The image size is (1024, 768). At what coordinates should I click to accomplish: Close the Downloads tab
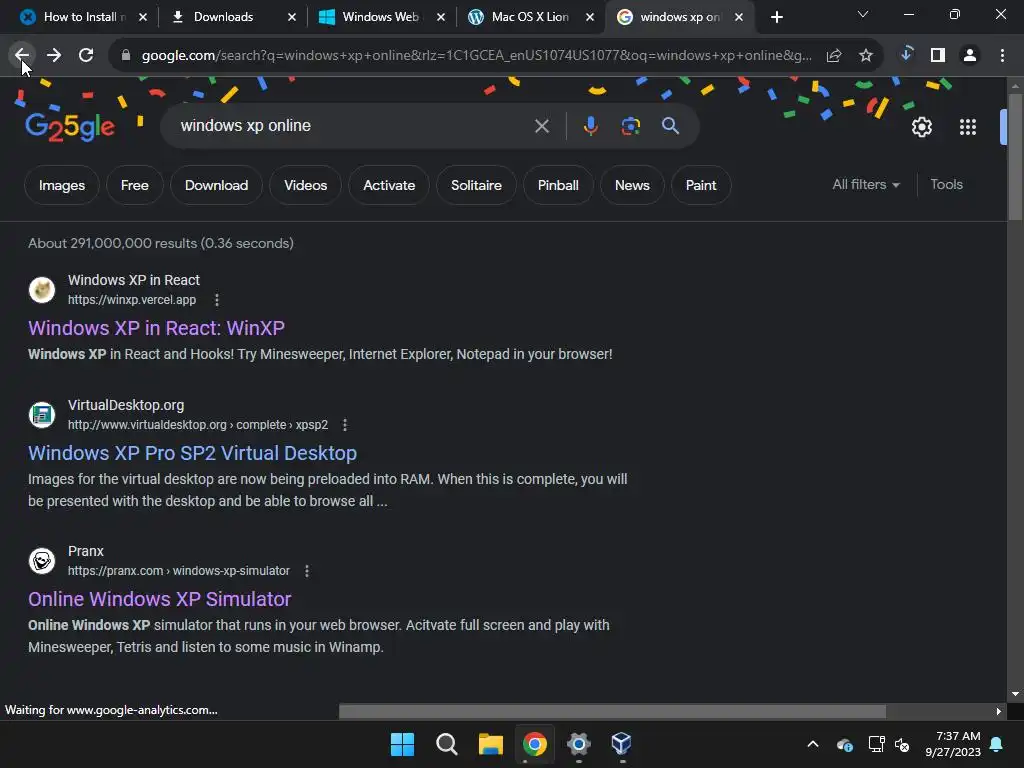(x=292, y=18)
